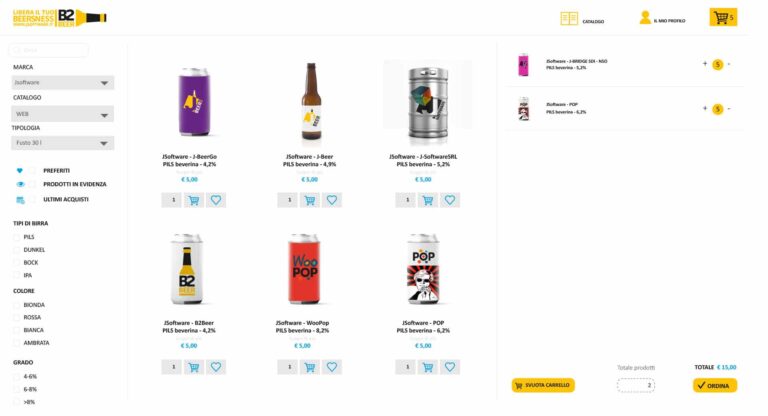
Task: Favorite the J-Beer bottle with heart icon
Action: coord(332,200)
